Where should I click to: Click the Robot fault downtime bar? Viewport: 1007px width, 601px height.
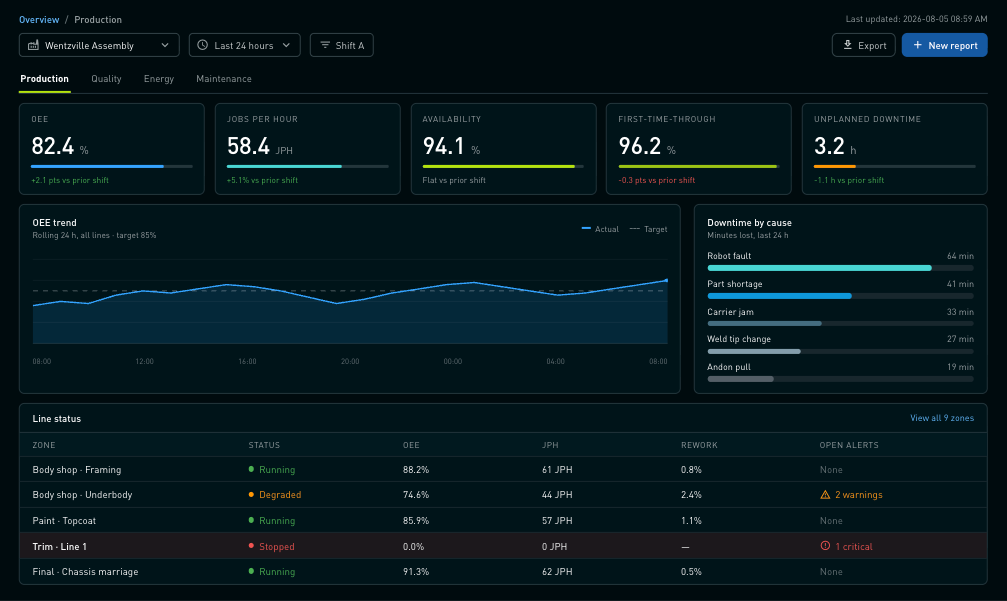840,268
